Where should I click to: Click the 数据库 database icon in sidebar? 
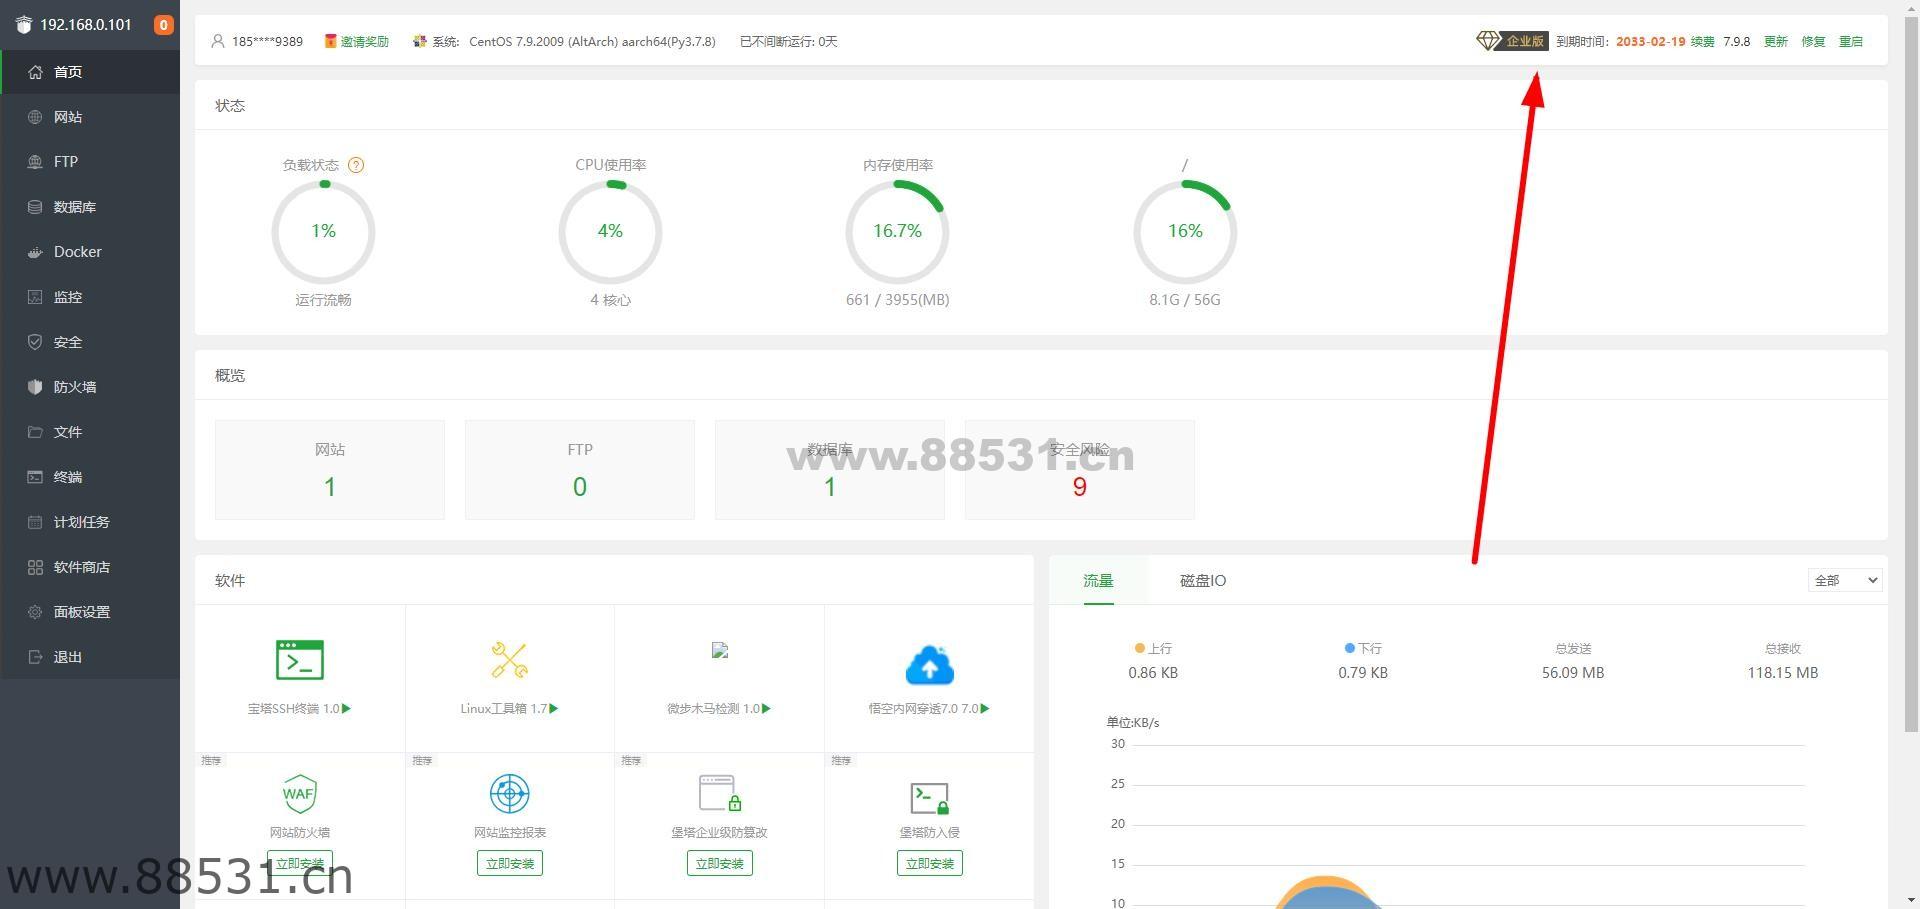[x=35, y=207]
